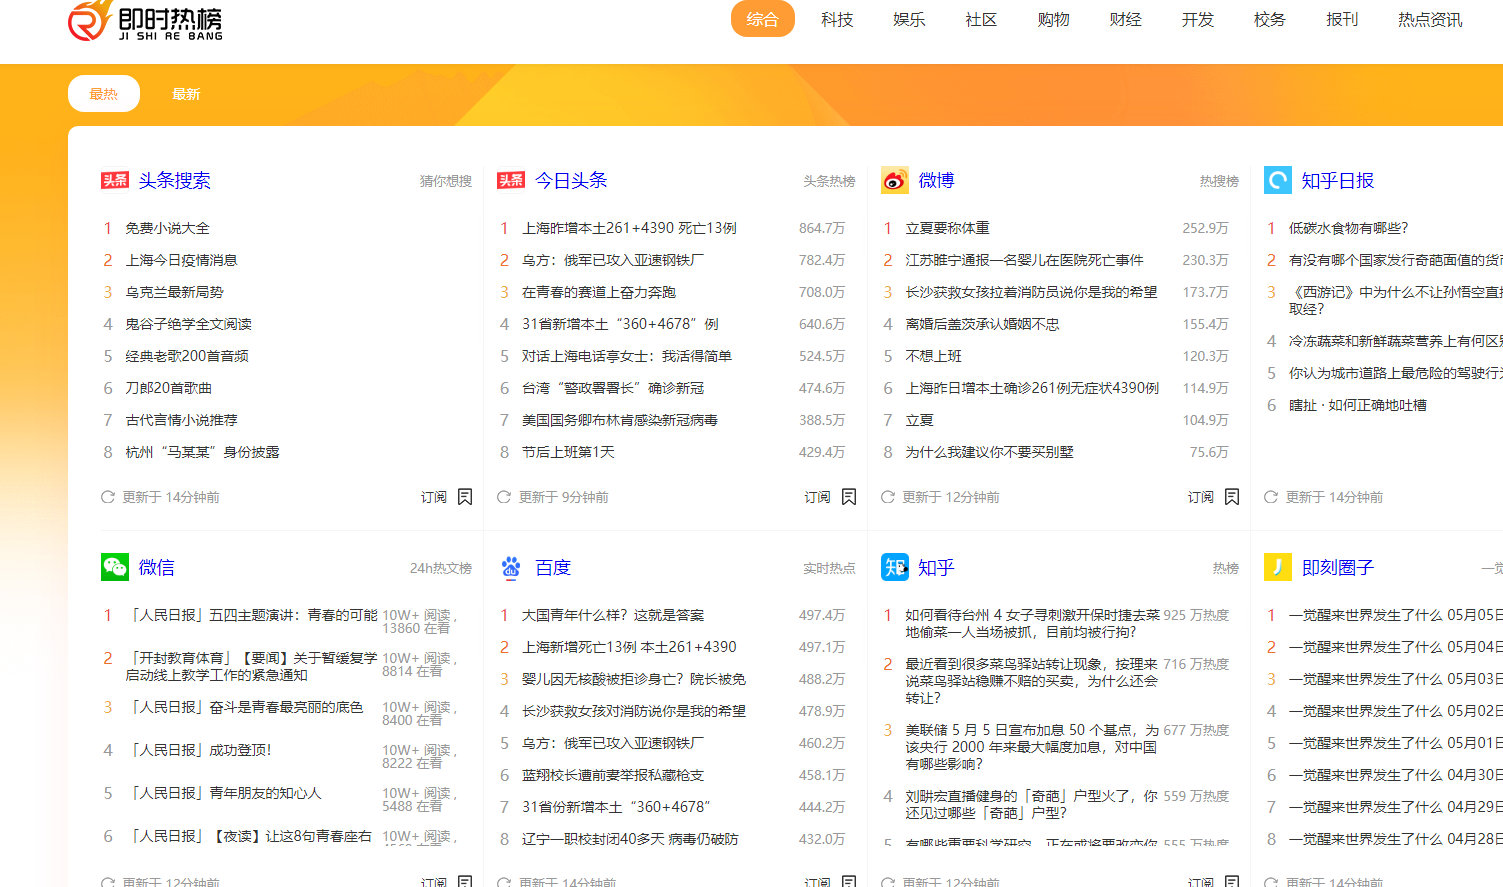
Task: Open Weibo topic 不想上班
Action: [x=933, y=356]
